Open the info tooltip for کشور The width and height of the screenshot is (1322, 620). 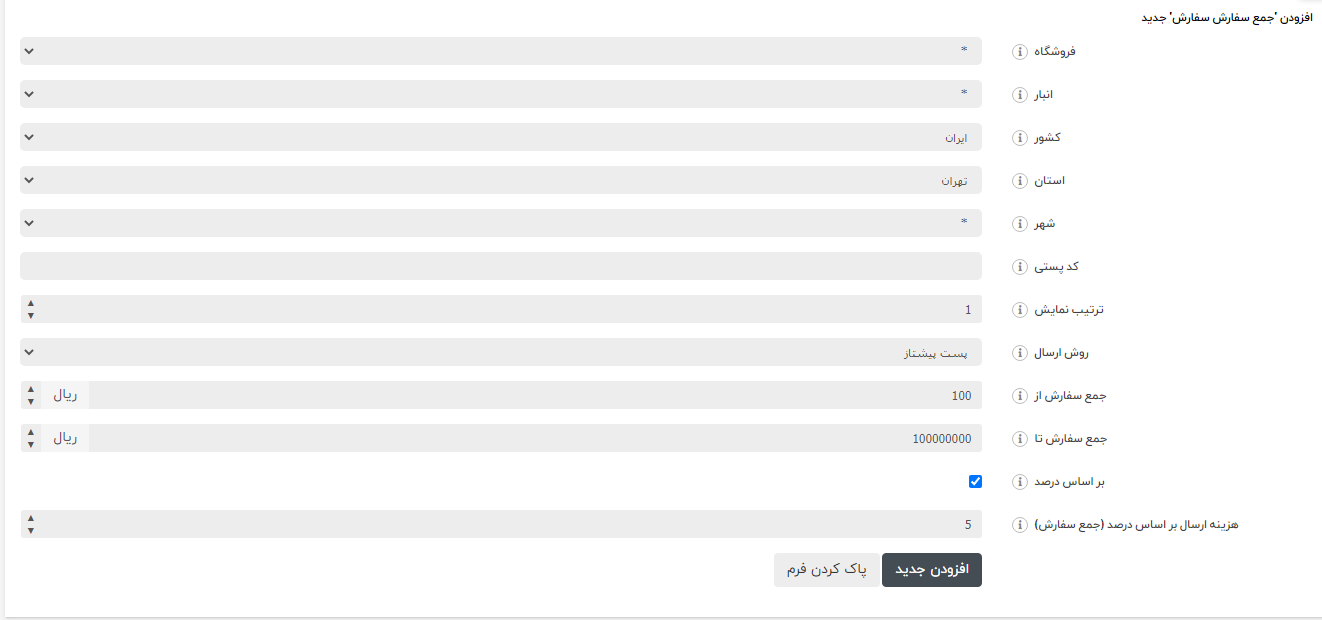pyautogui.click(x=1019, y=137)
